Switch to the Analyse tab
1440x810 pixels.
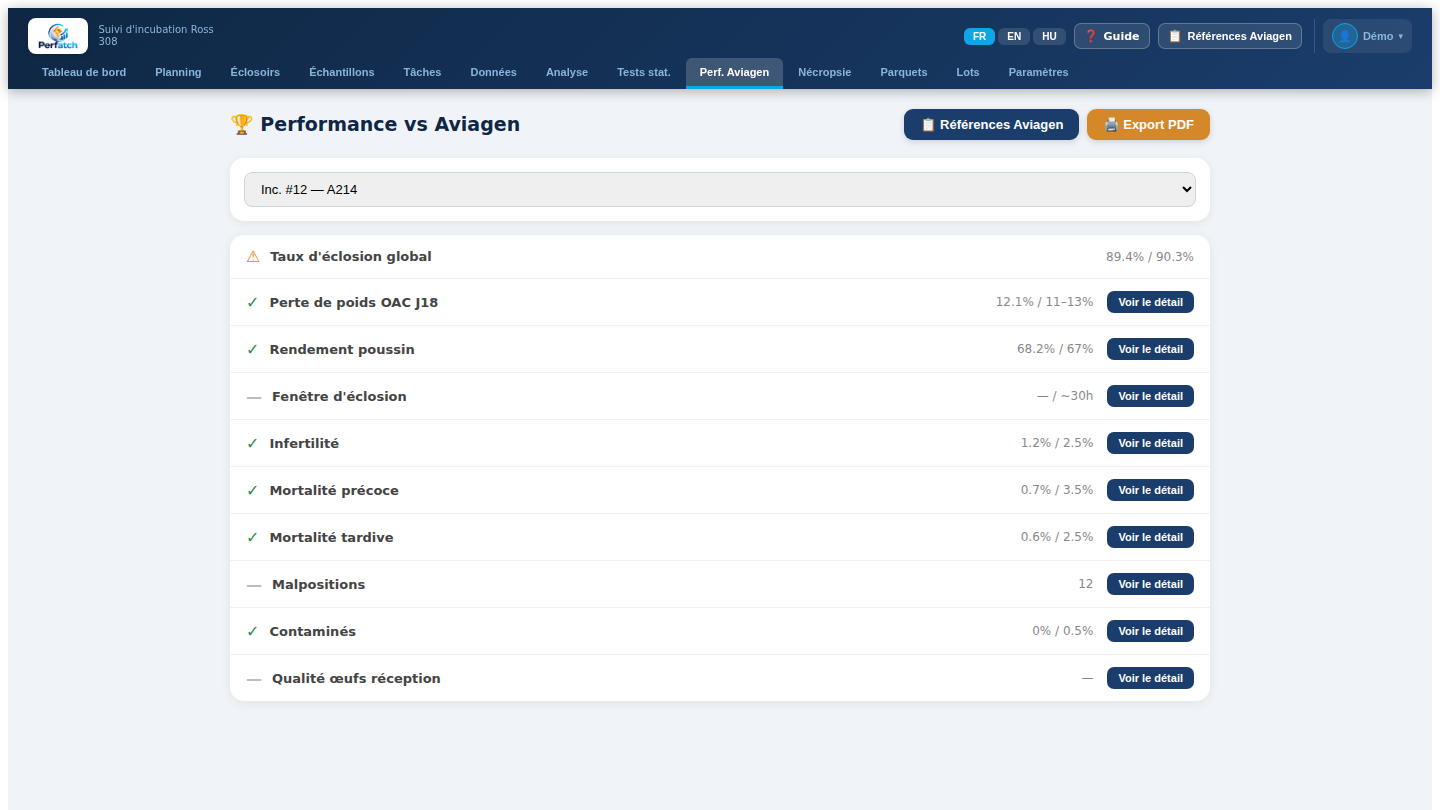(567, 72)
